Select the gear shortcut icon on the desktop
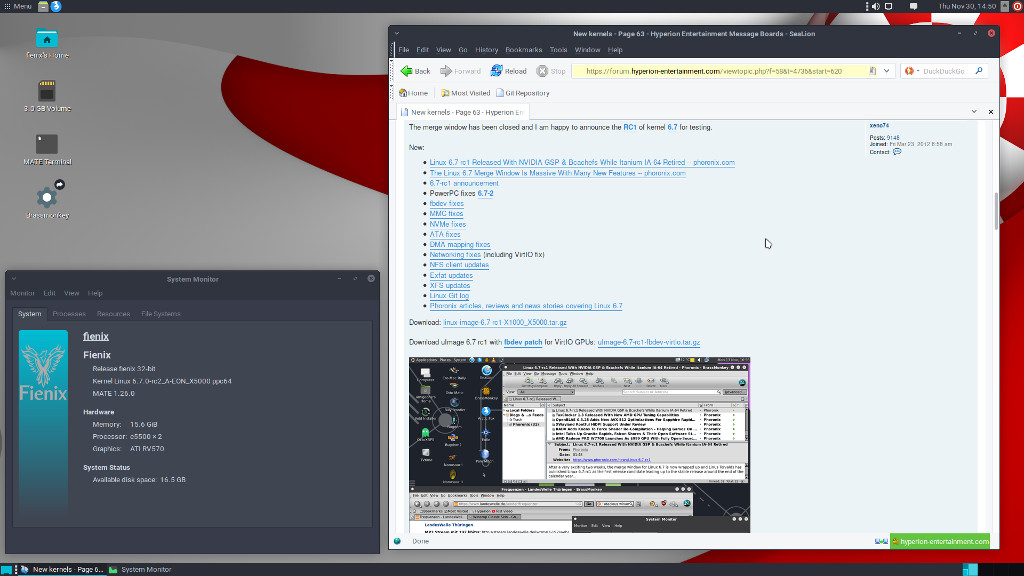The height and width of the screenshot is (576, 1024). (47, 196)
